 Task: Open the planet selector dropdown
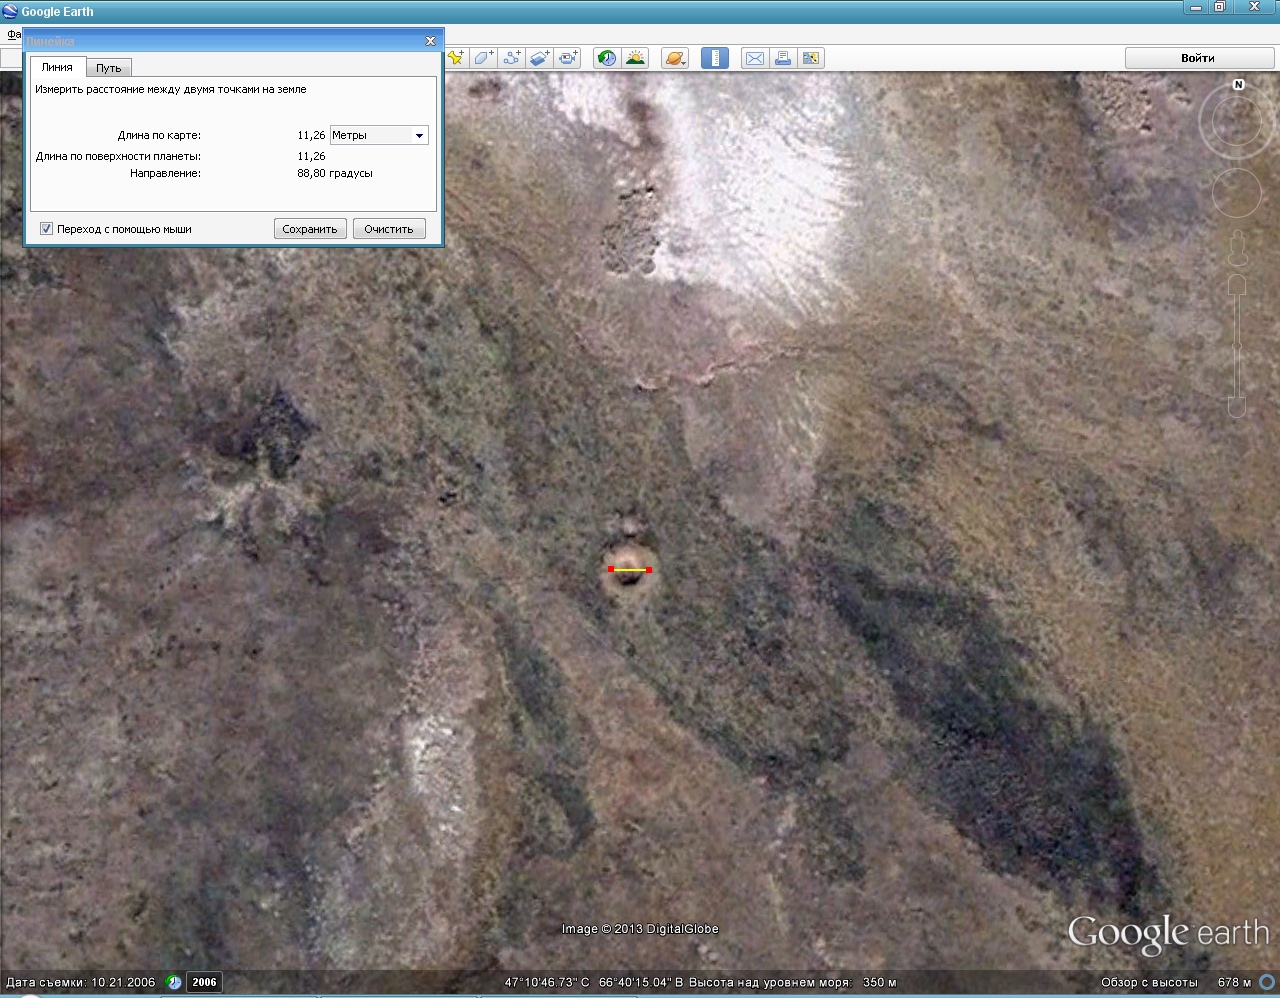click(x=675, y=58)
